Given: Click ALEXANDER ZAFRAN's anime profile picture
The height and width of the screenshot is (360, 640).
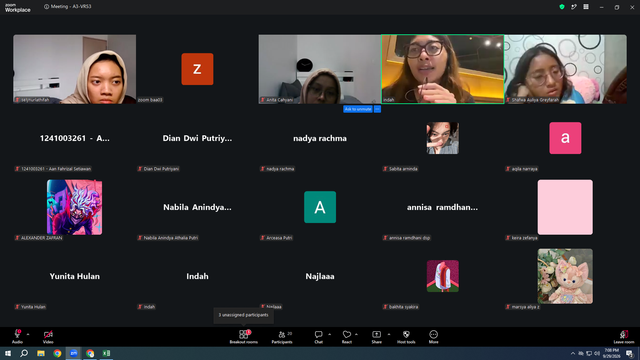Looking at the screenshot, I should [75, 207].
